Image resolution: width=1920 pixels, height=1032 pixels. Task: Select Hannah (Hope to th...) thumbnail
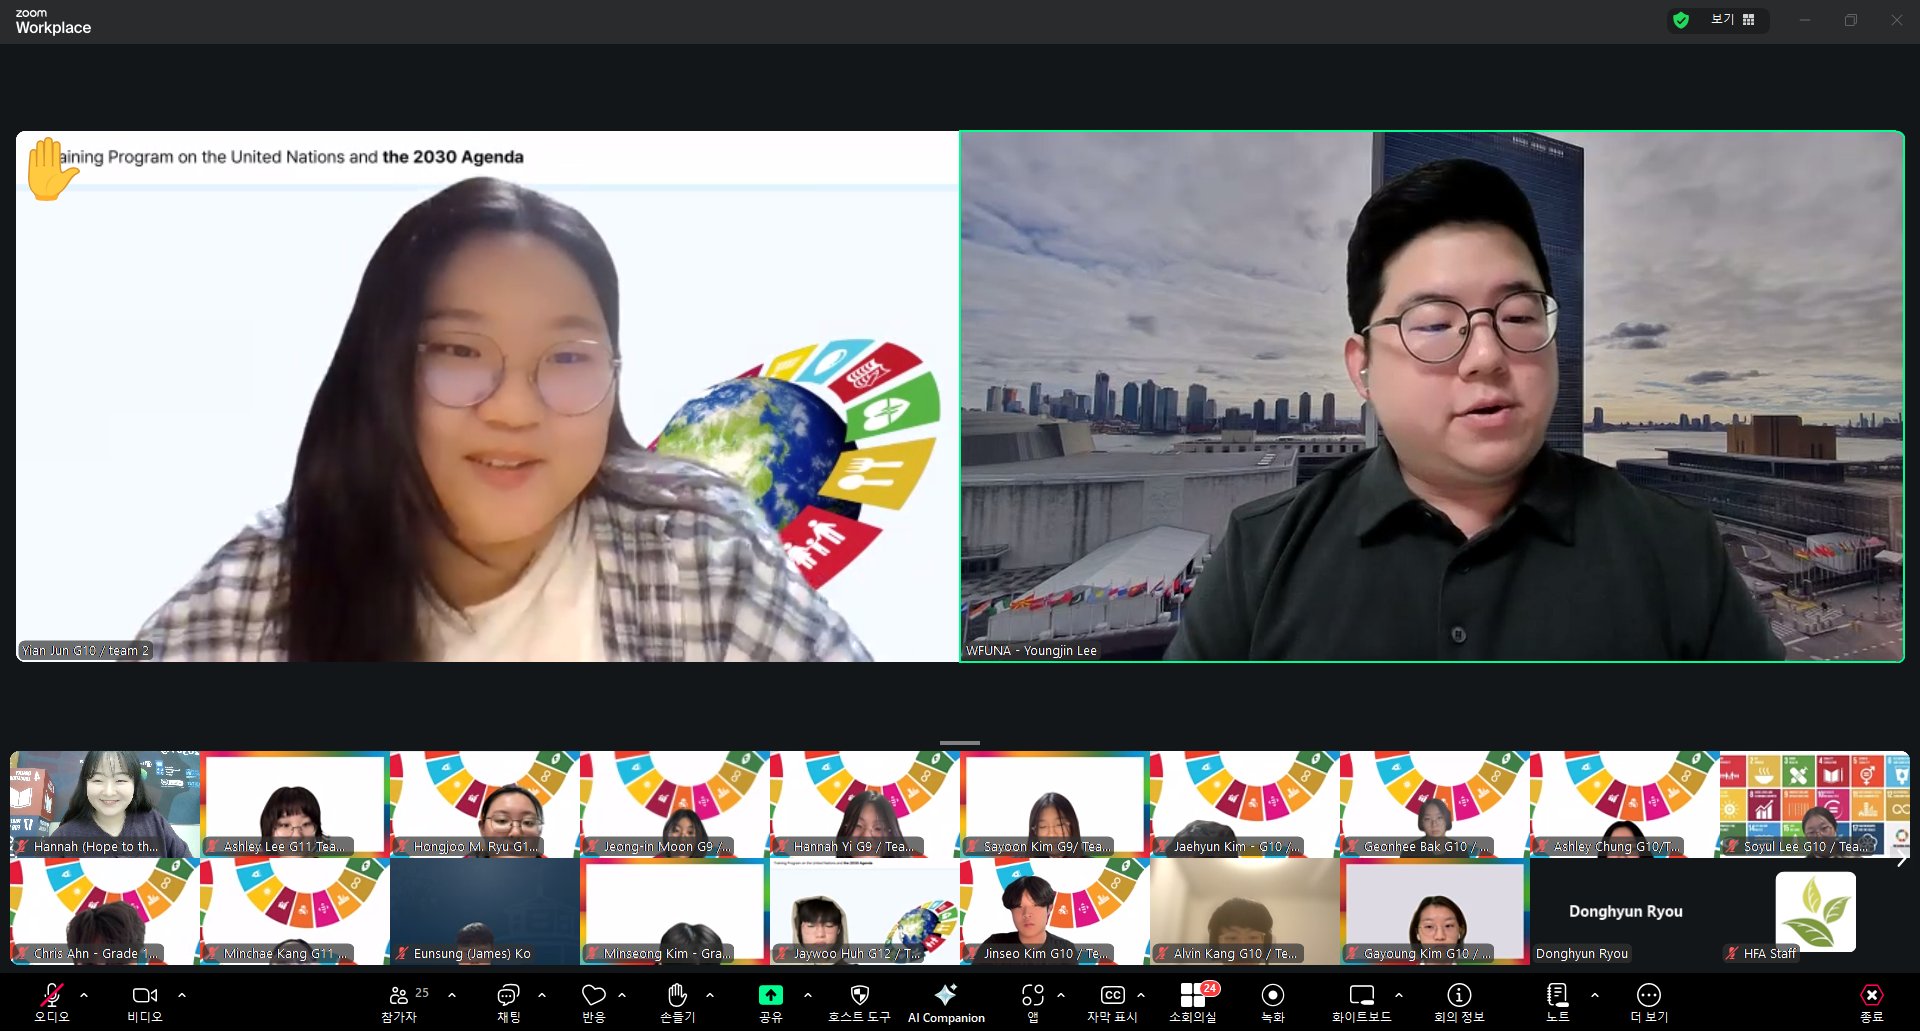pos(105,804)
